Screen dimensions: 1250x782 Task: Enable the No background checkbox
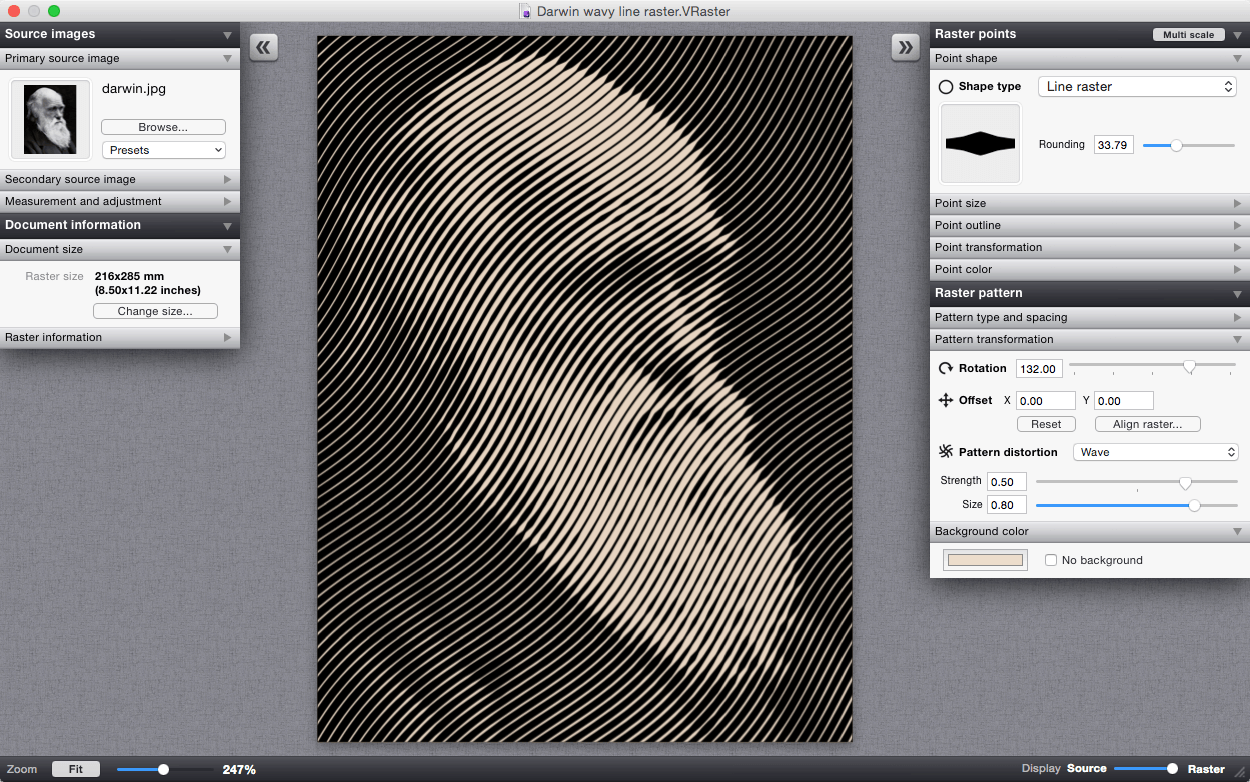tap(1049, 560)
